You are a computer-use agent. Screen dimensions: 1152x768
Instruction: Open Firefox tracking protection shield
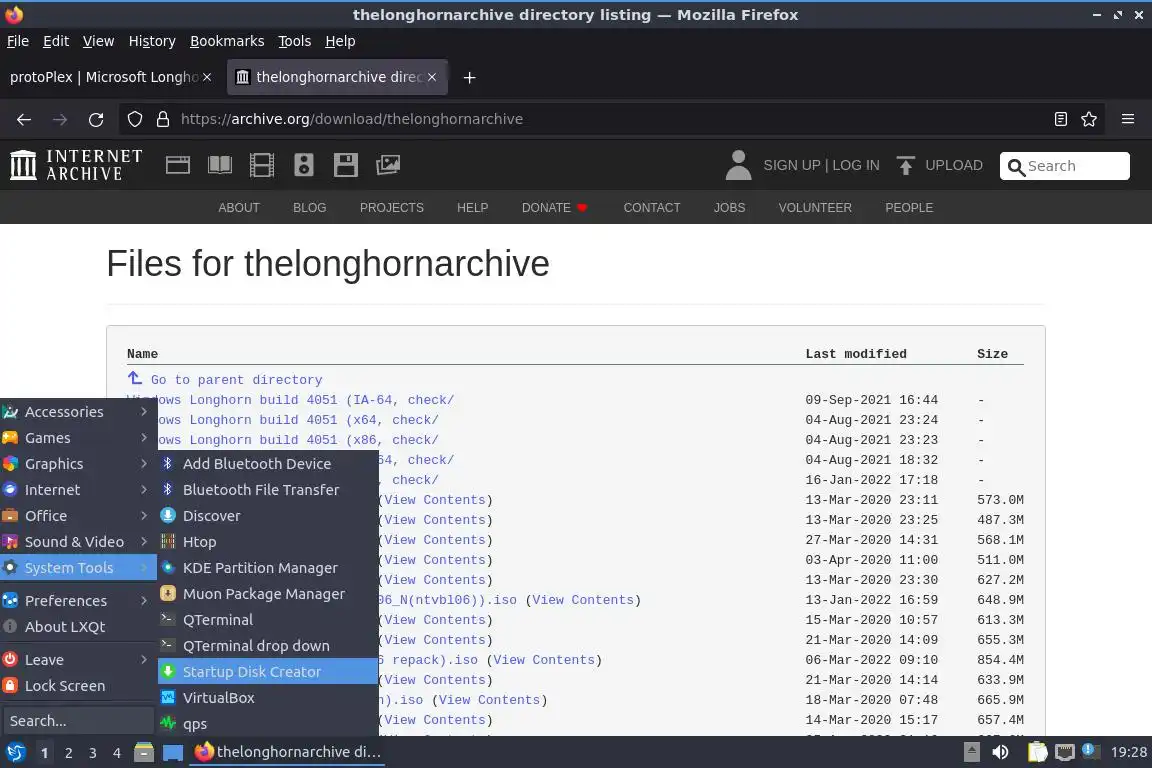tap(134, 119)
